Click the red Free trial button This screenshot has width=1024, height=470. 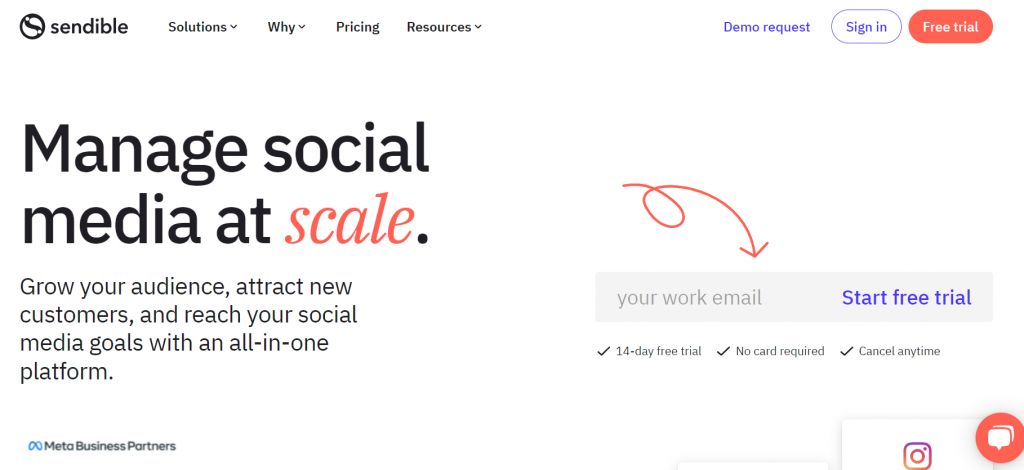(950, 27)
